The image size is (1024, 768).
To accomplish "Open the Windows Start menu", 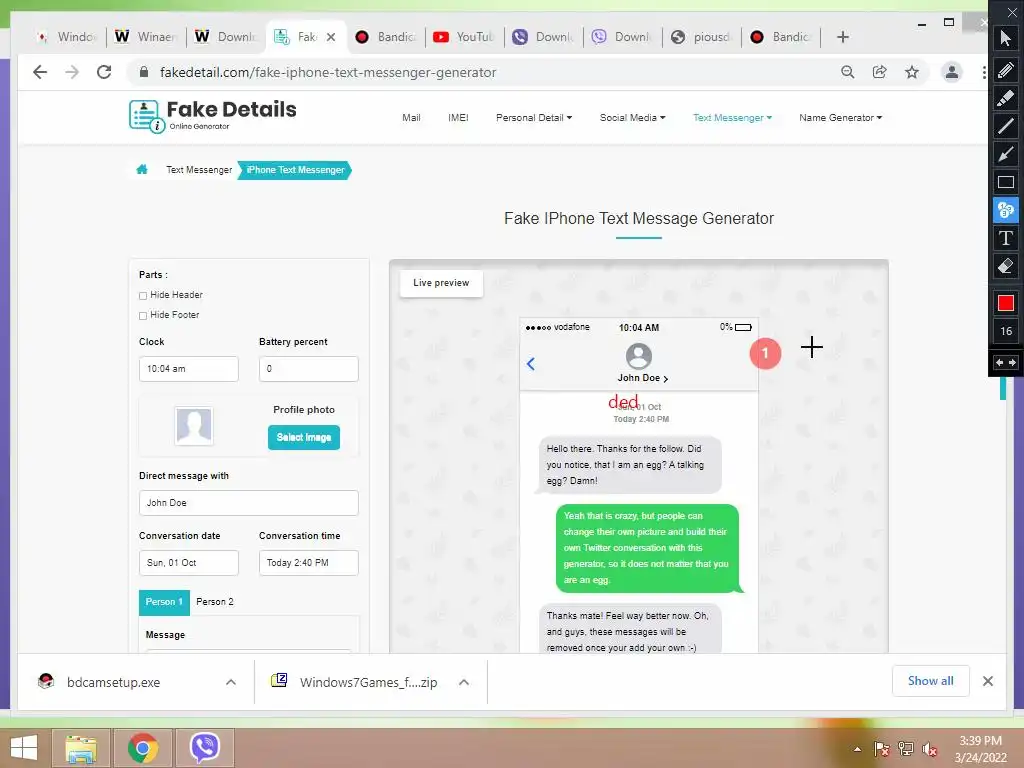I will coord(24,748).
